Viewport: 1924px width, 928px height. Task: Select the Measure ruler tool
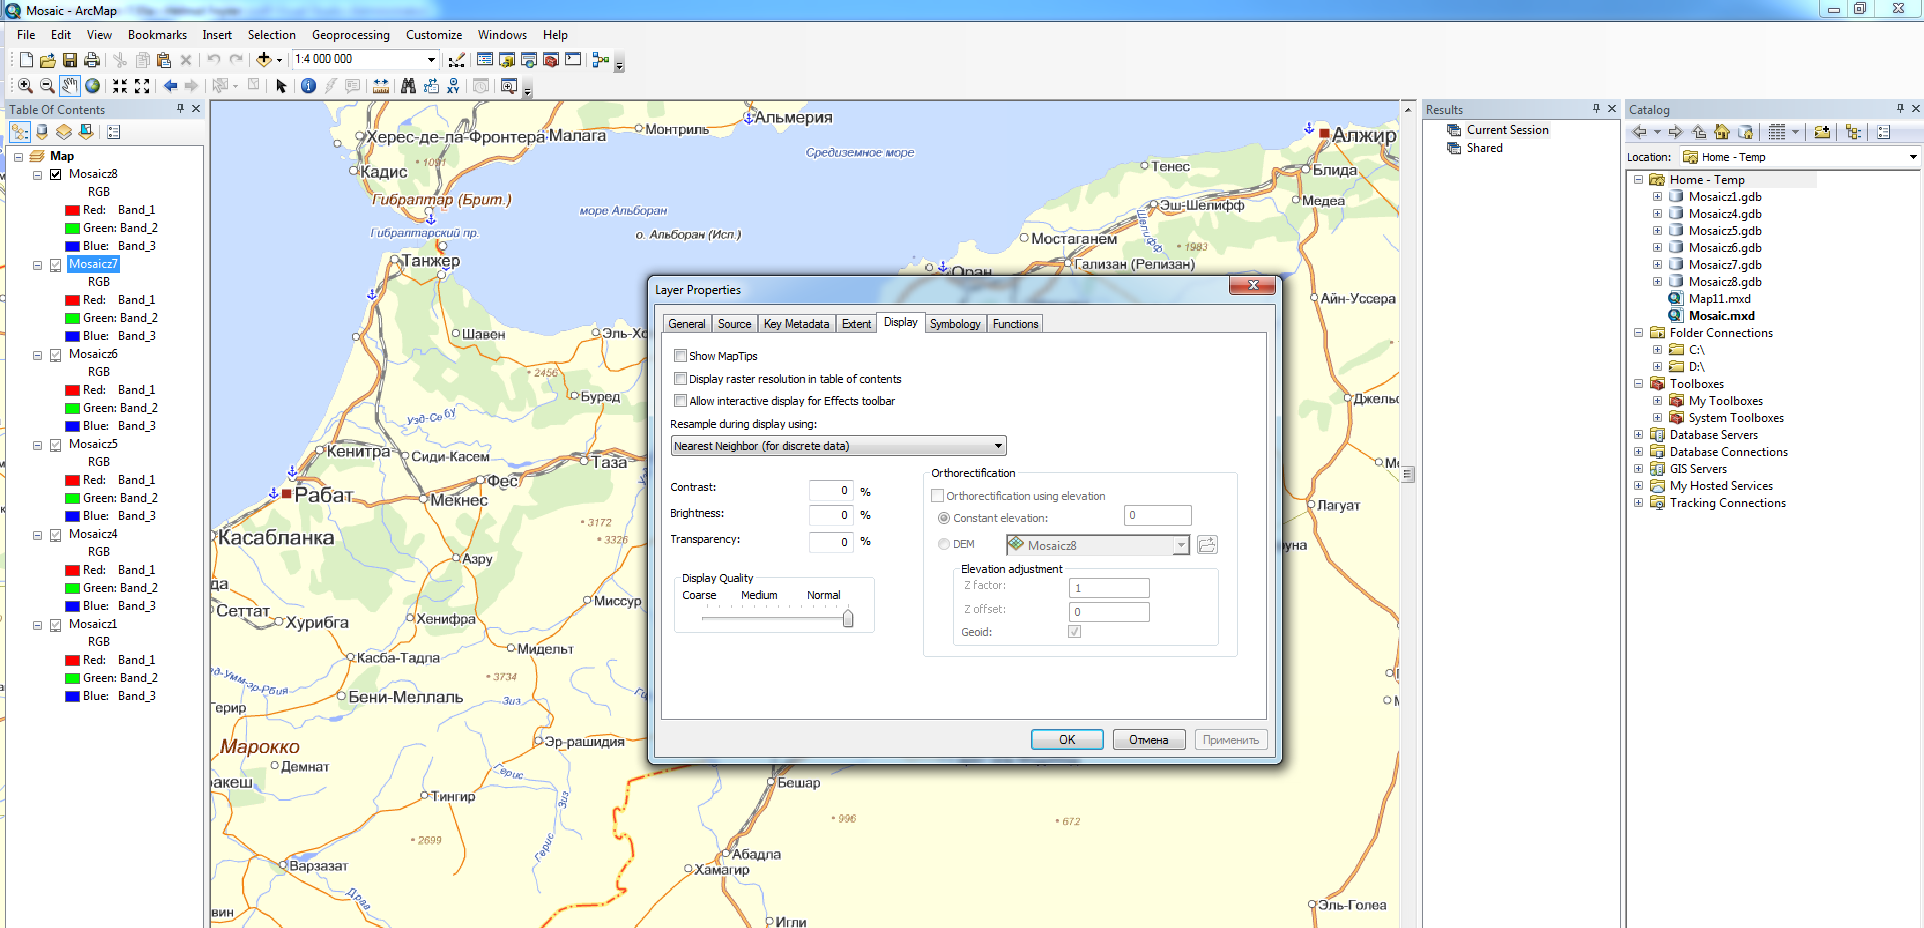click(x=381, y=86)
